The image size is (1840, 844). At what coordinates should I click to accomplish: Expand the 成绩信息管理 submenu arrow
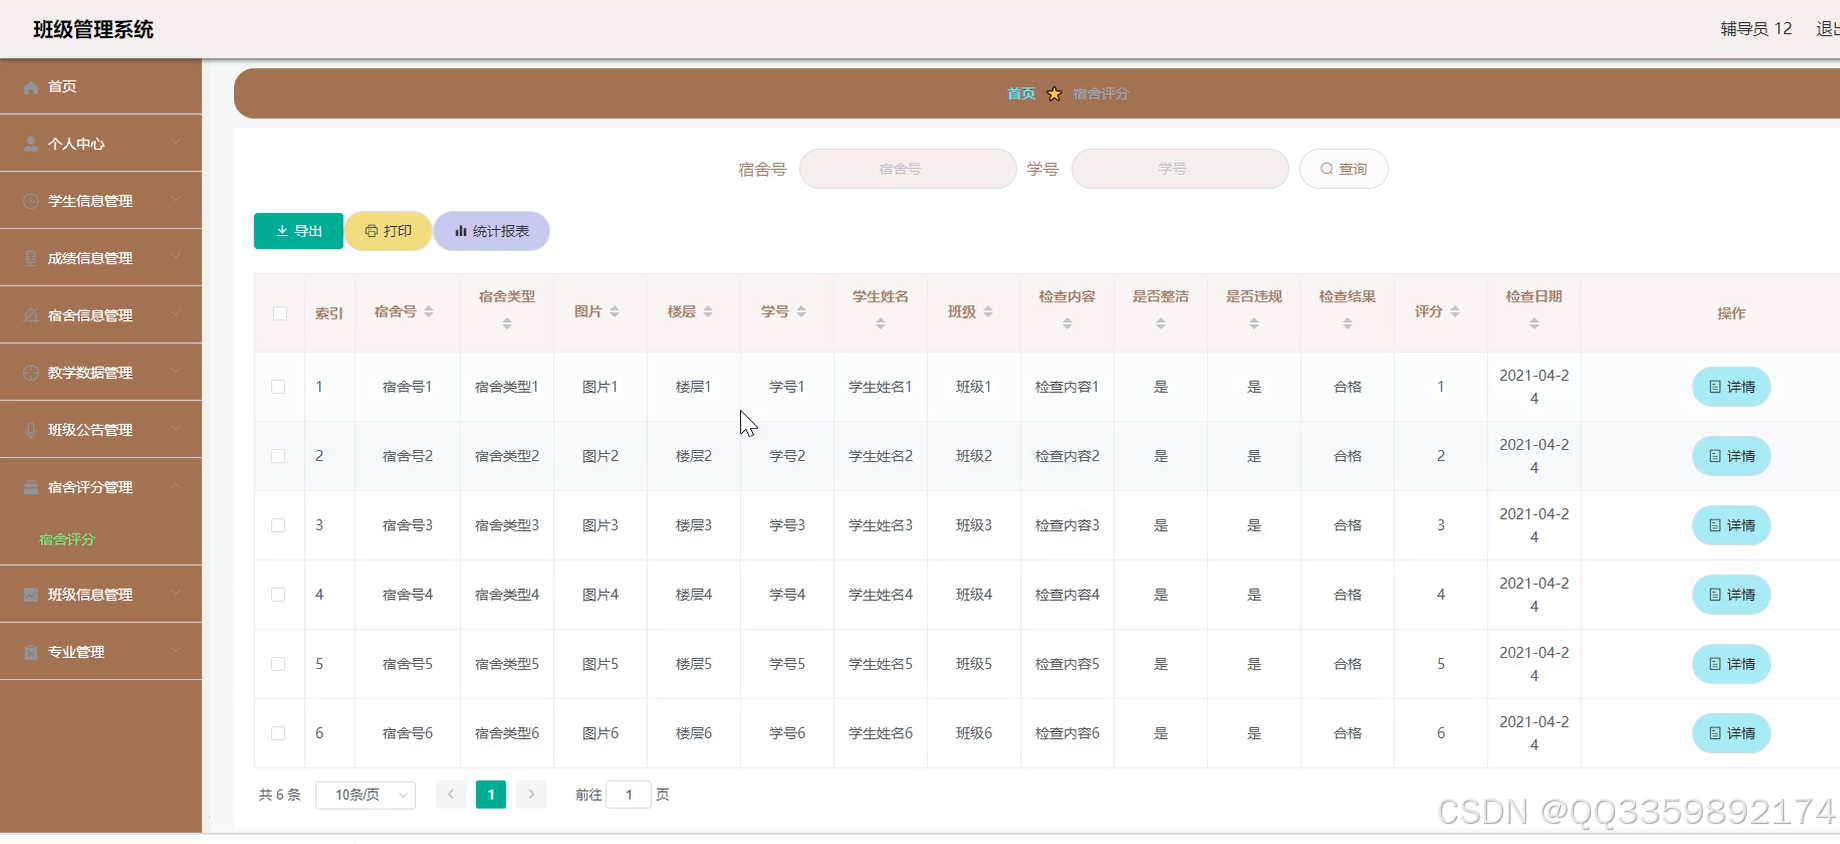coord(176,256)
